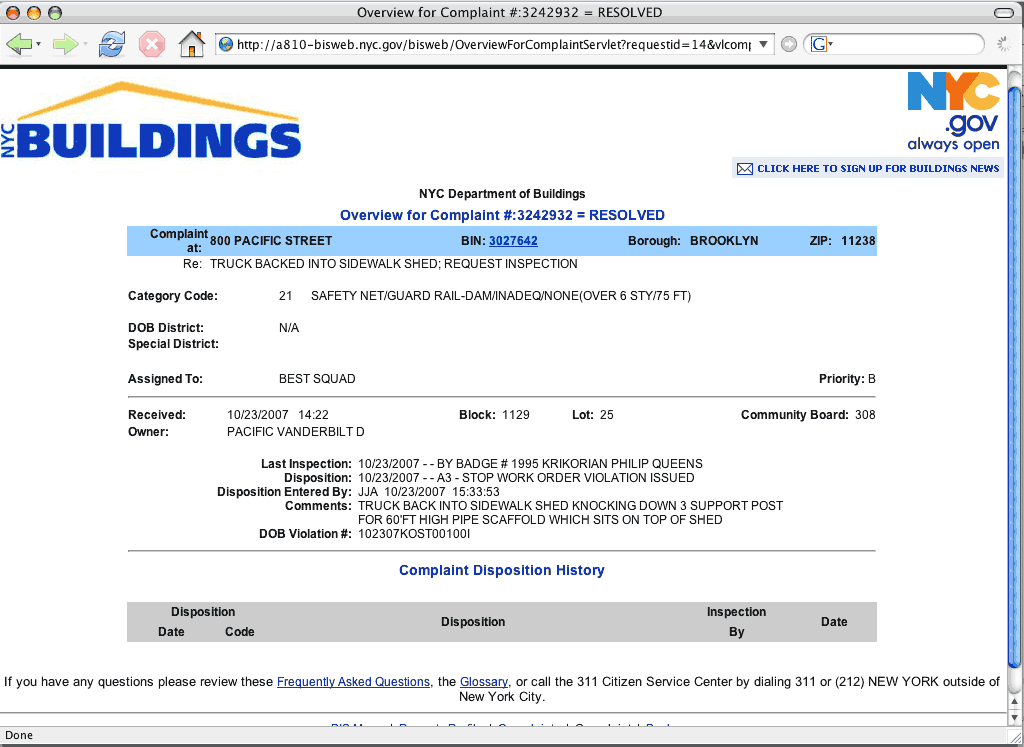Click the globe site icon in address bar
Screen dimensions: 1024x747
(x=226, y=45)
